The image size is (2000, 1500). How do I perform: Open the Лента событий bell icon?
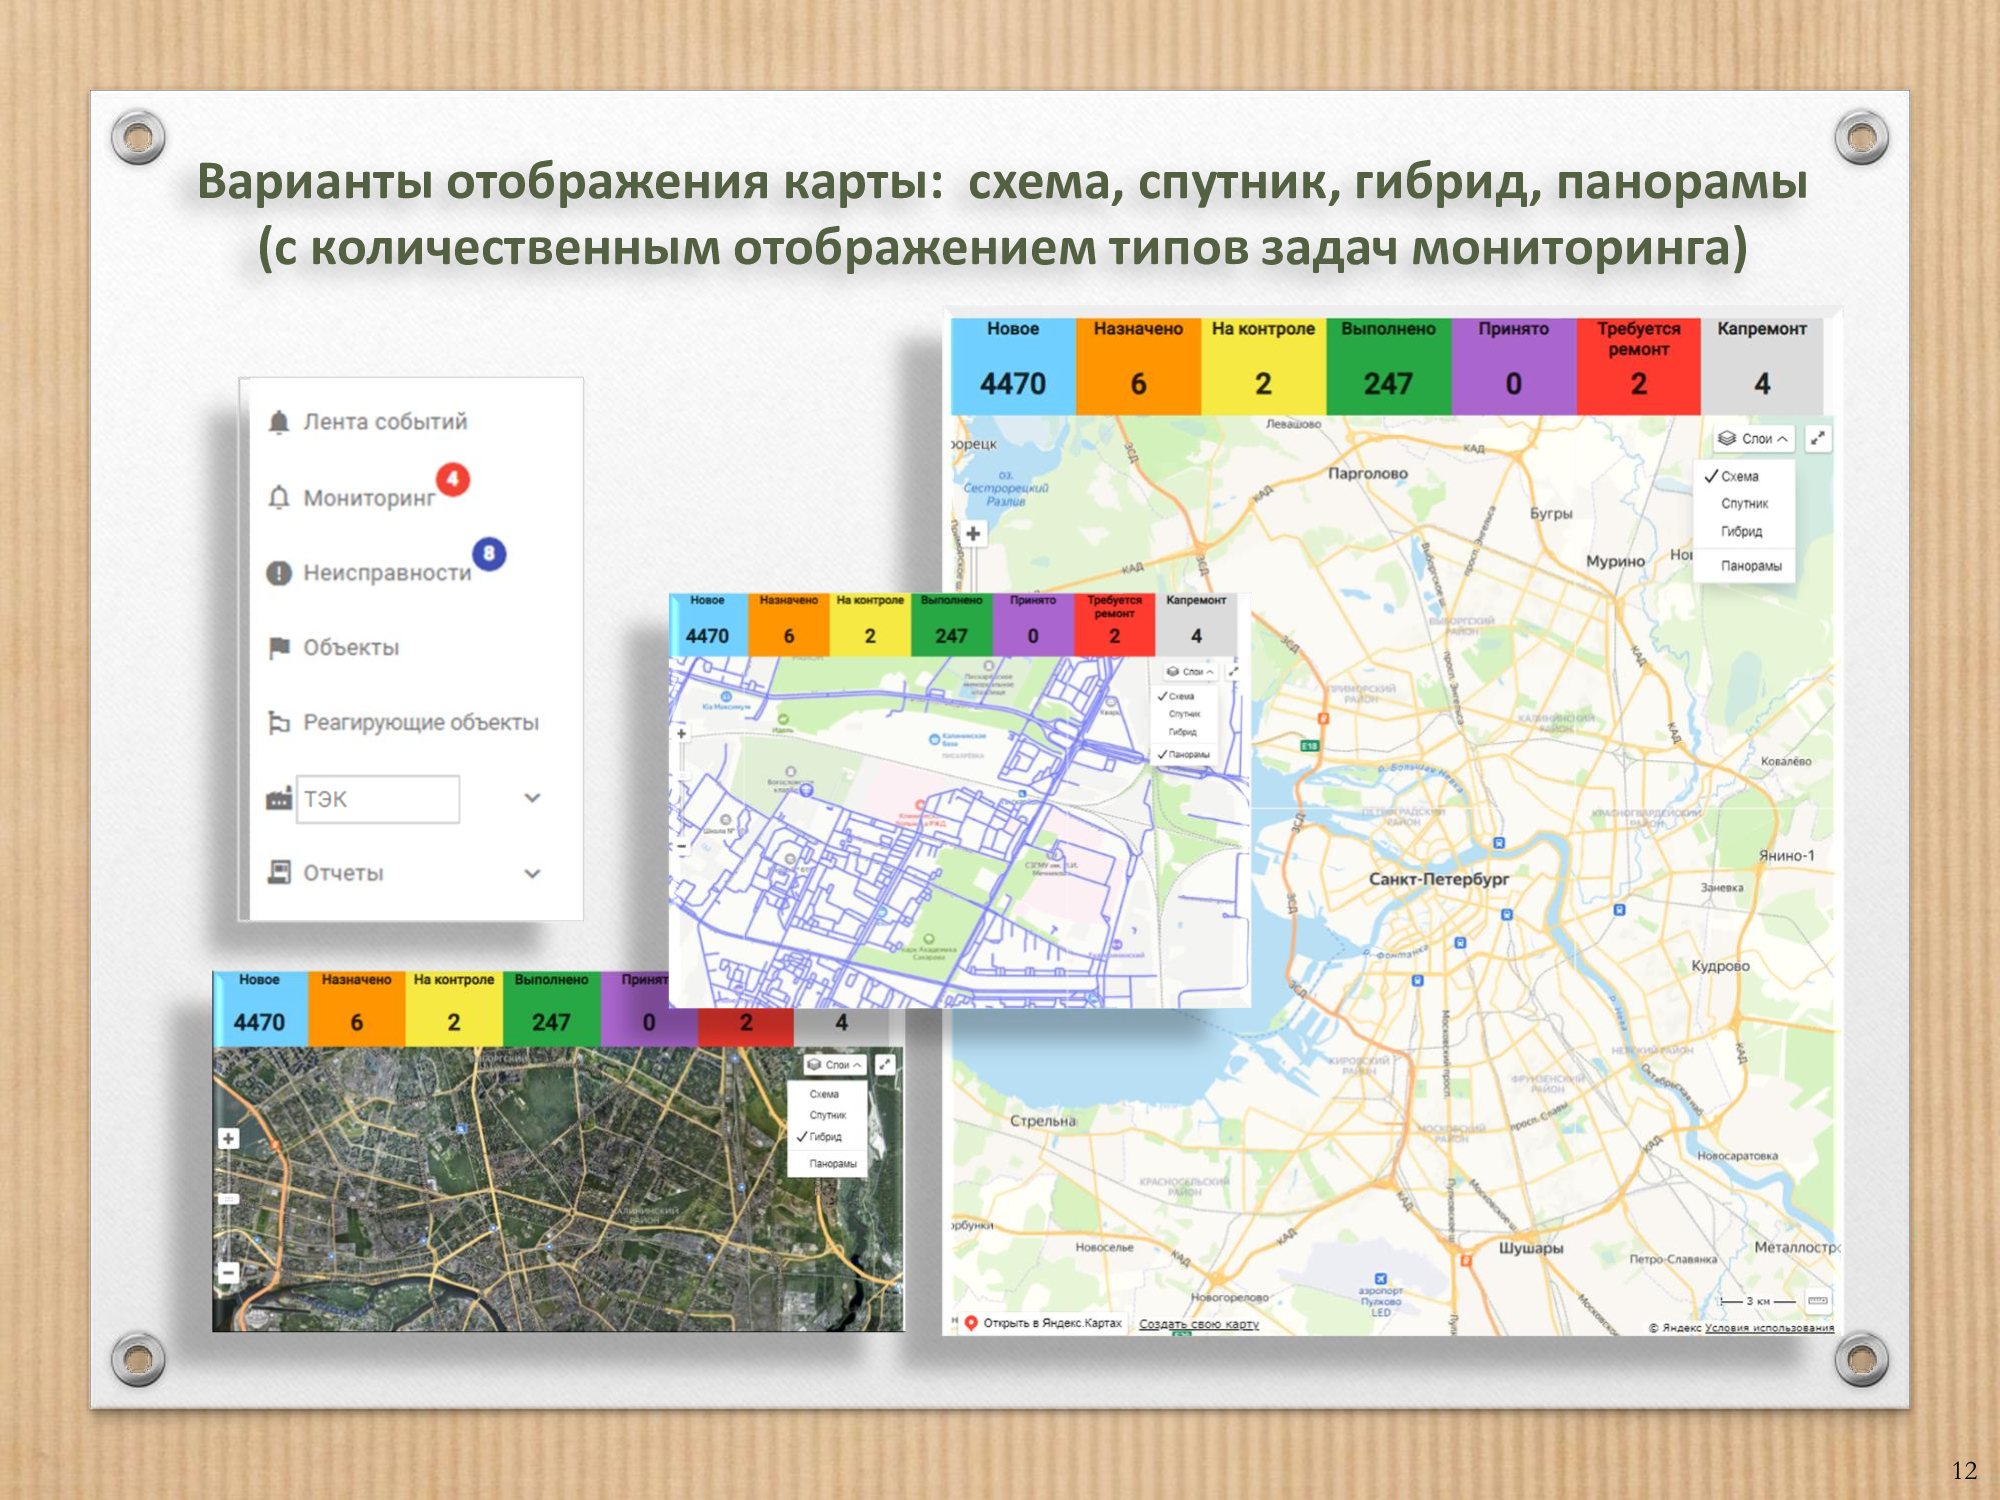tap(277, 422)
